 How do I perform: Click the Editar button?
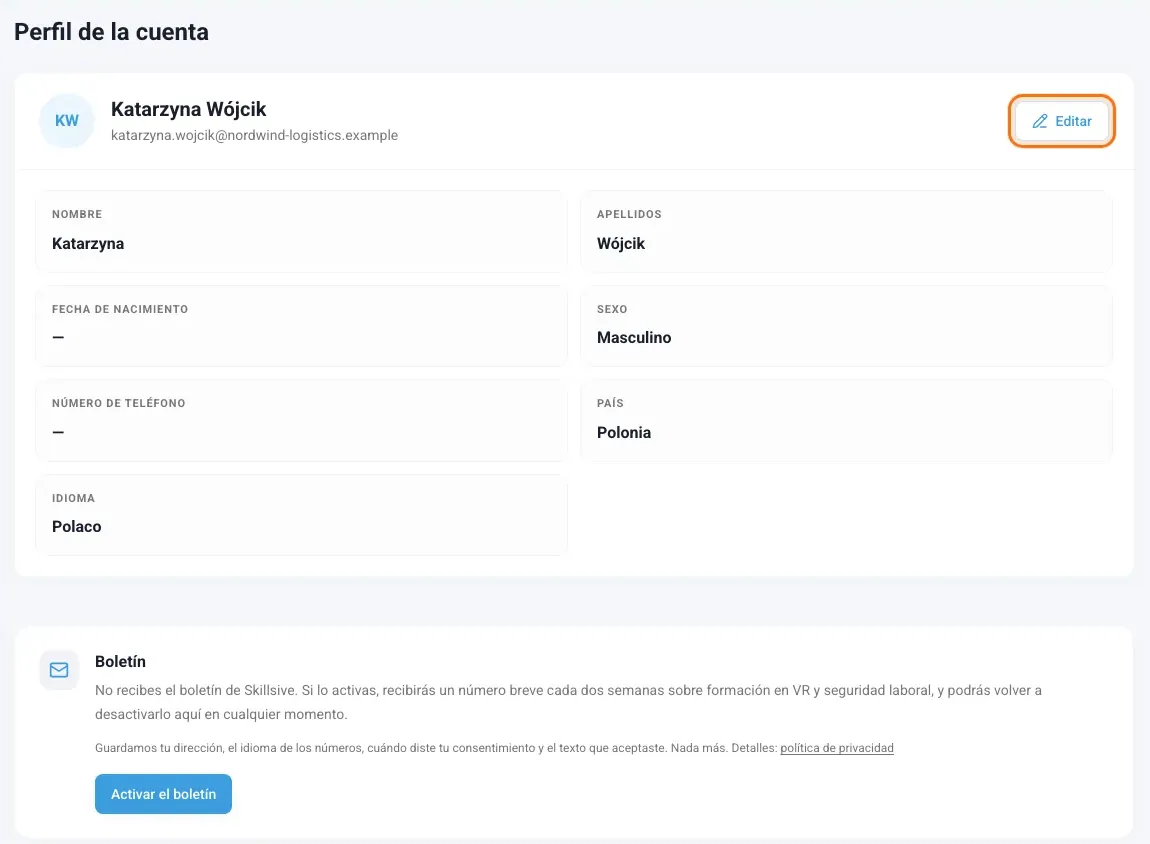point(1061,121)
